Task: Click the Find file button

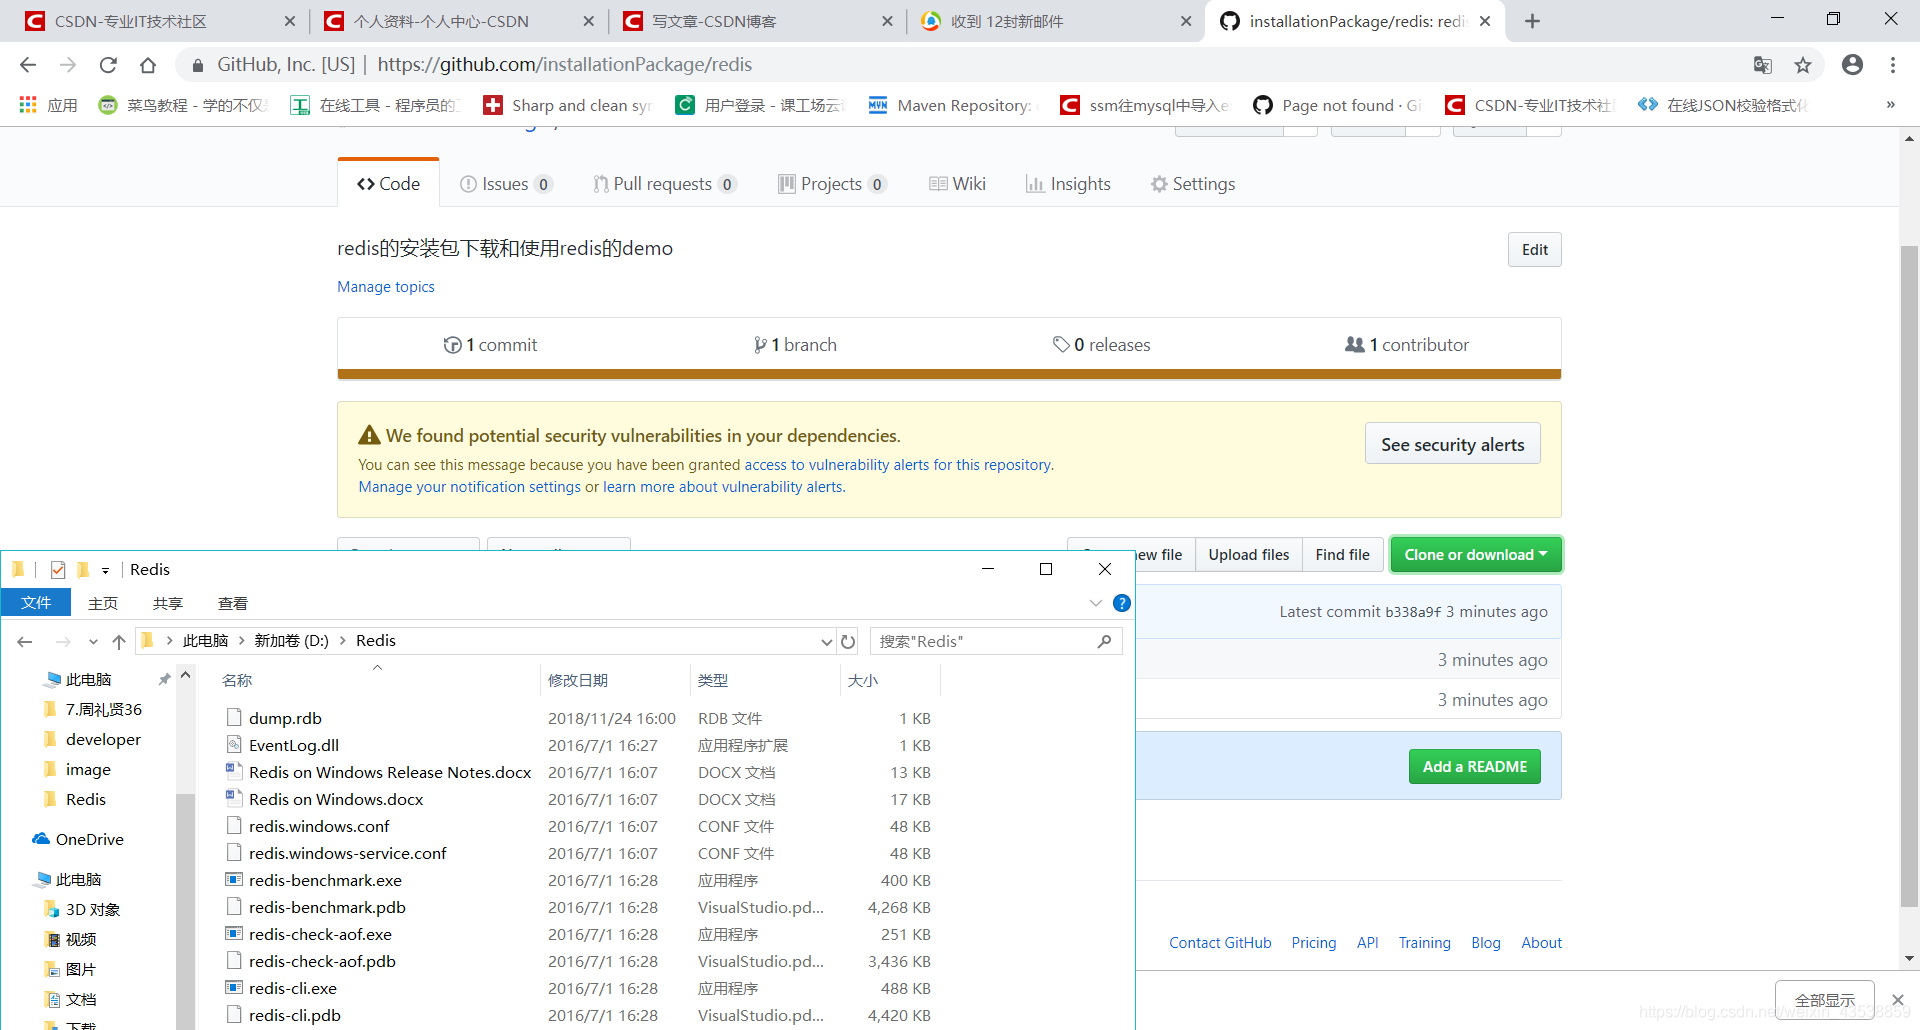Action: tap(1342, 555)
